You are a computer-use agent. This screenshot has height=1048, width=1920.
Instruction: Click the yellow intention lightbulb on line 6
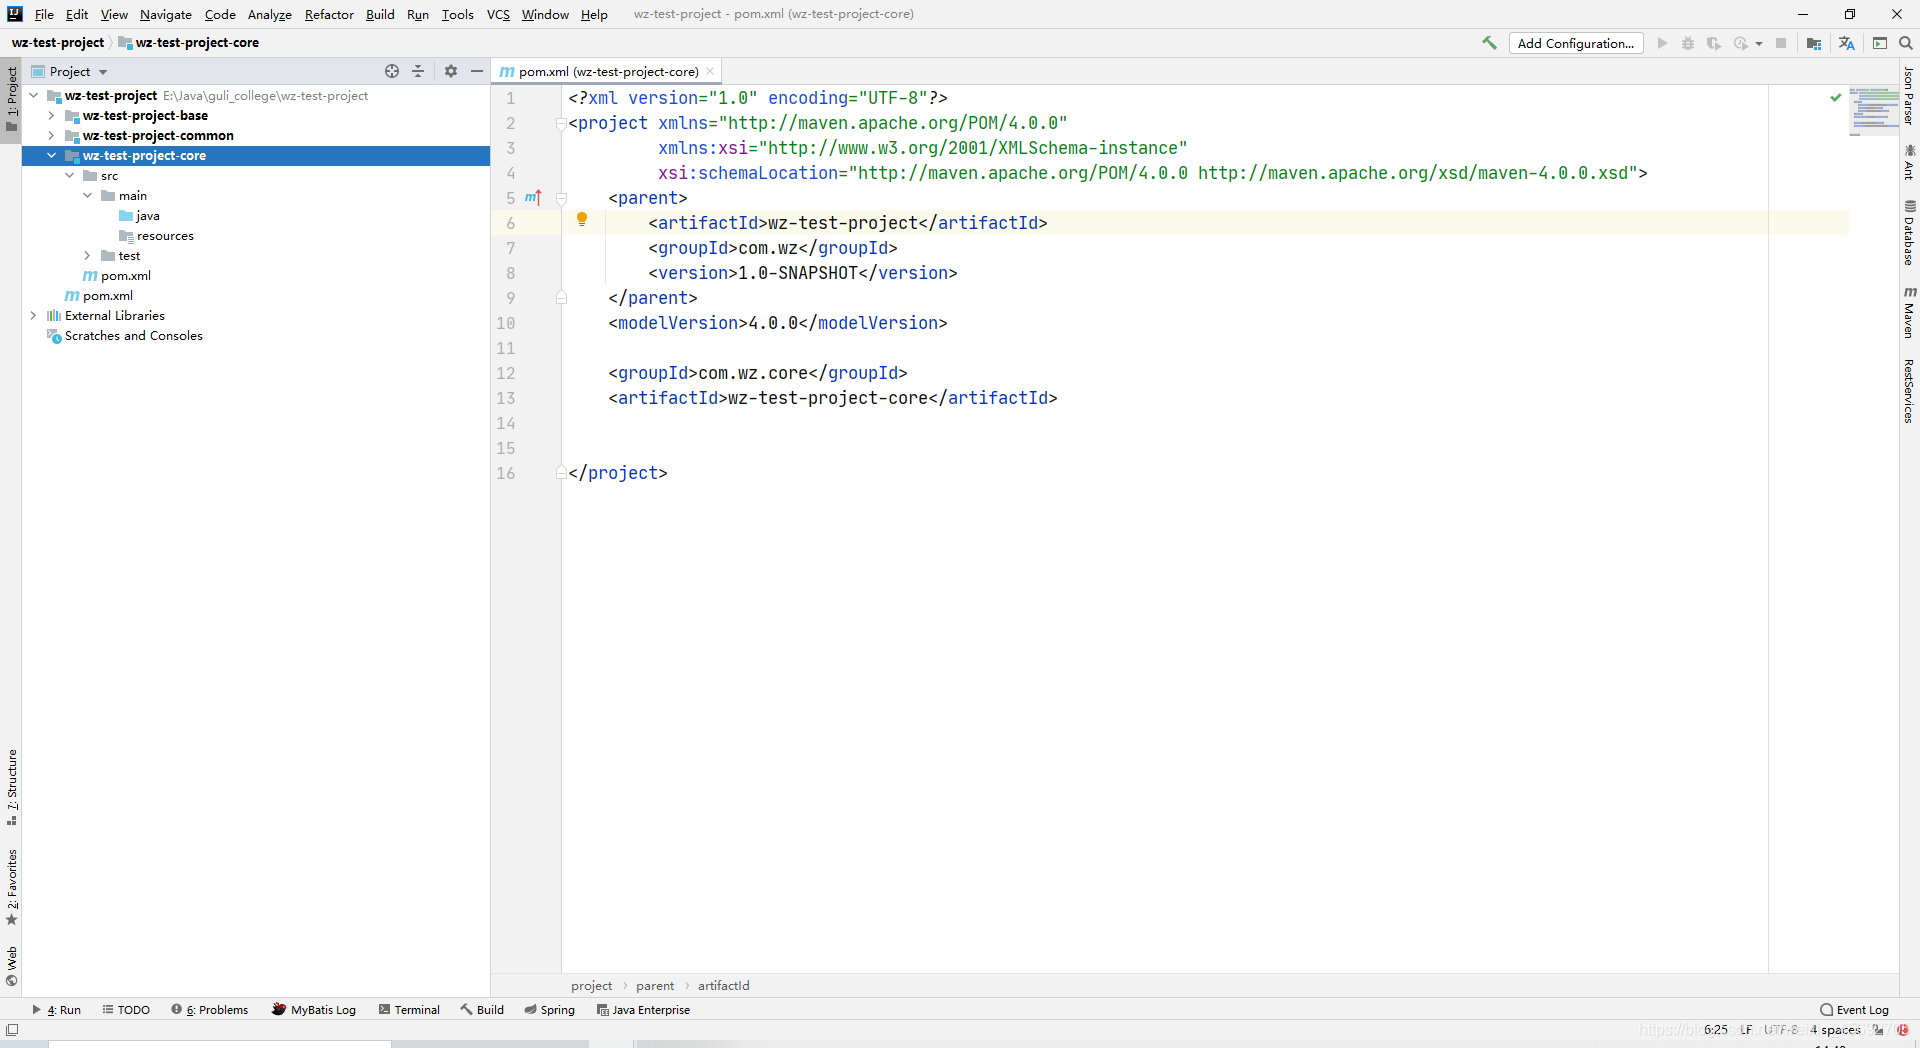coord(582,220)
